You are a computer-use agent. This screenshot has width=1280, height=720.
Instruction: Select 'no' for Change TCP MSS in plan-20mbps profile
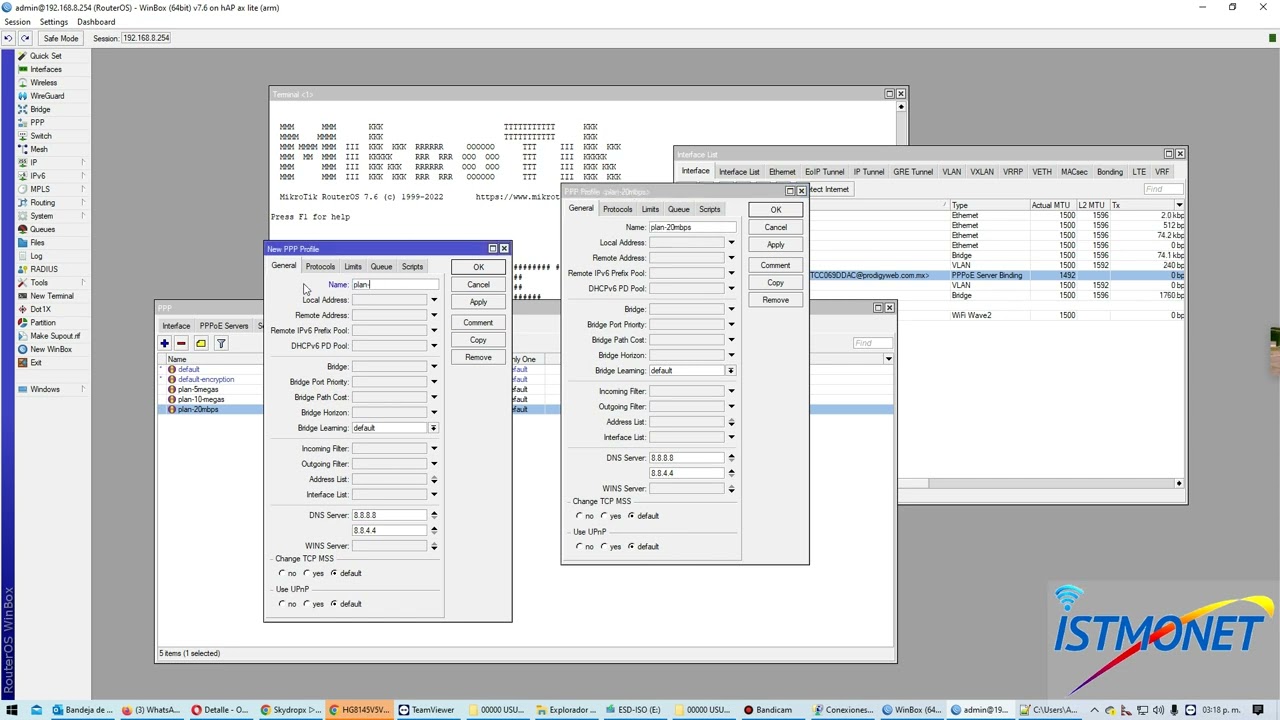(x=580, y=516)
